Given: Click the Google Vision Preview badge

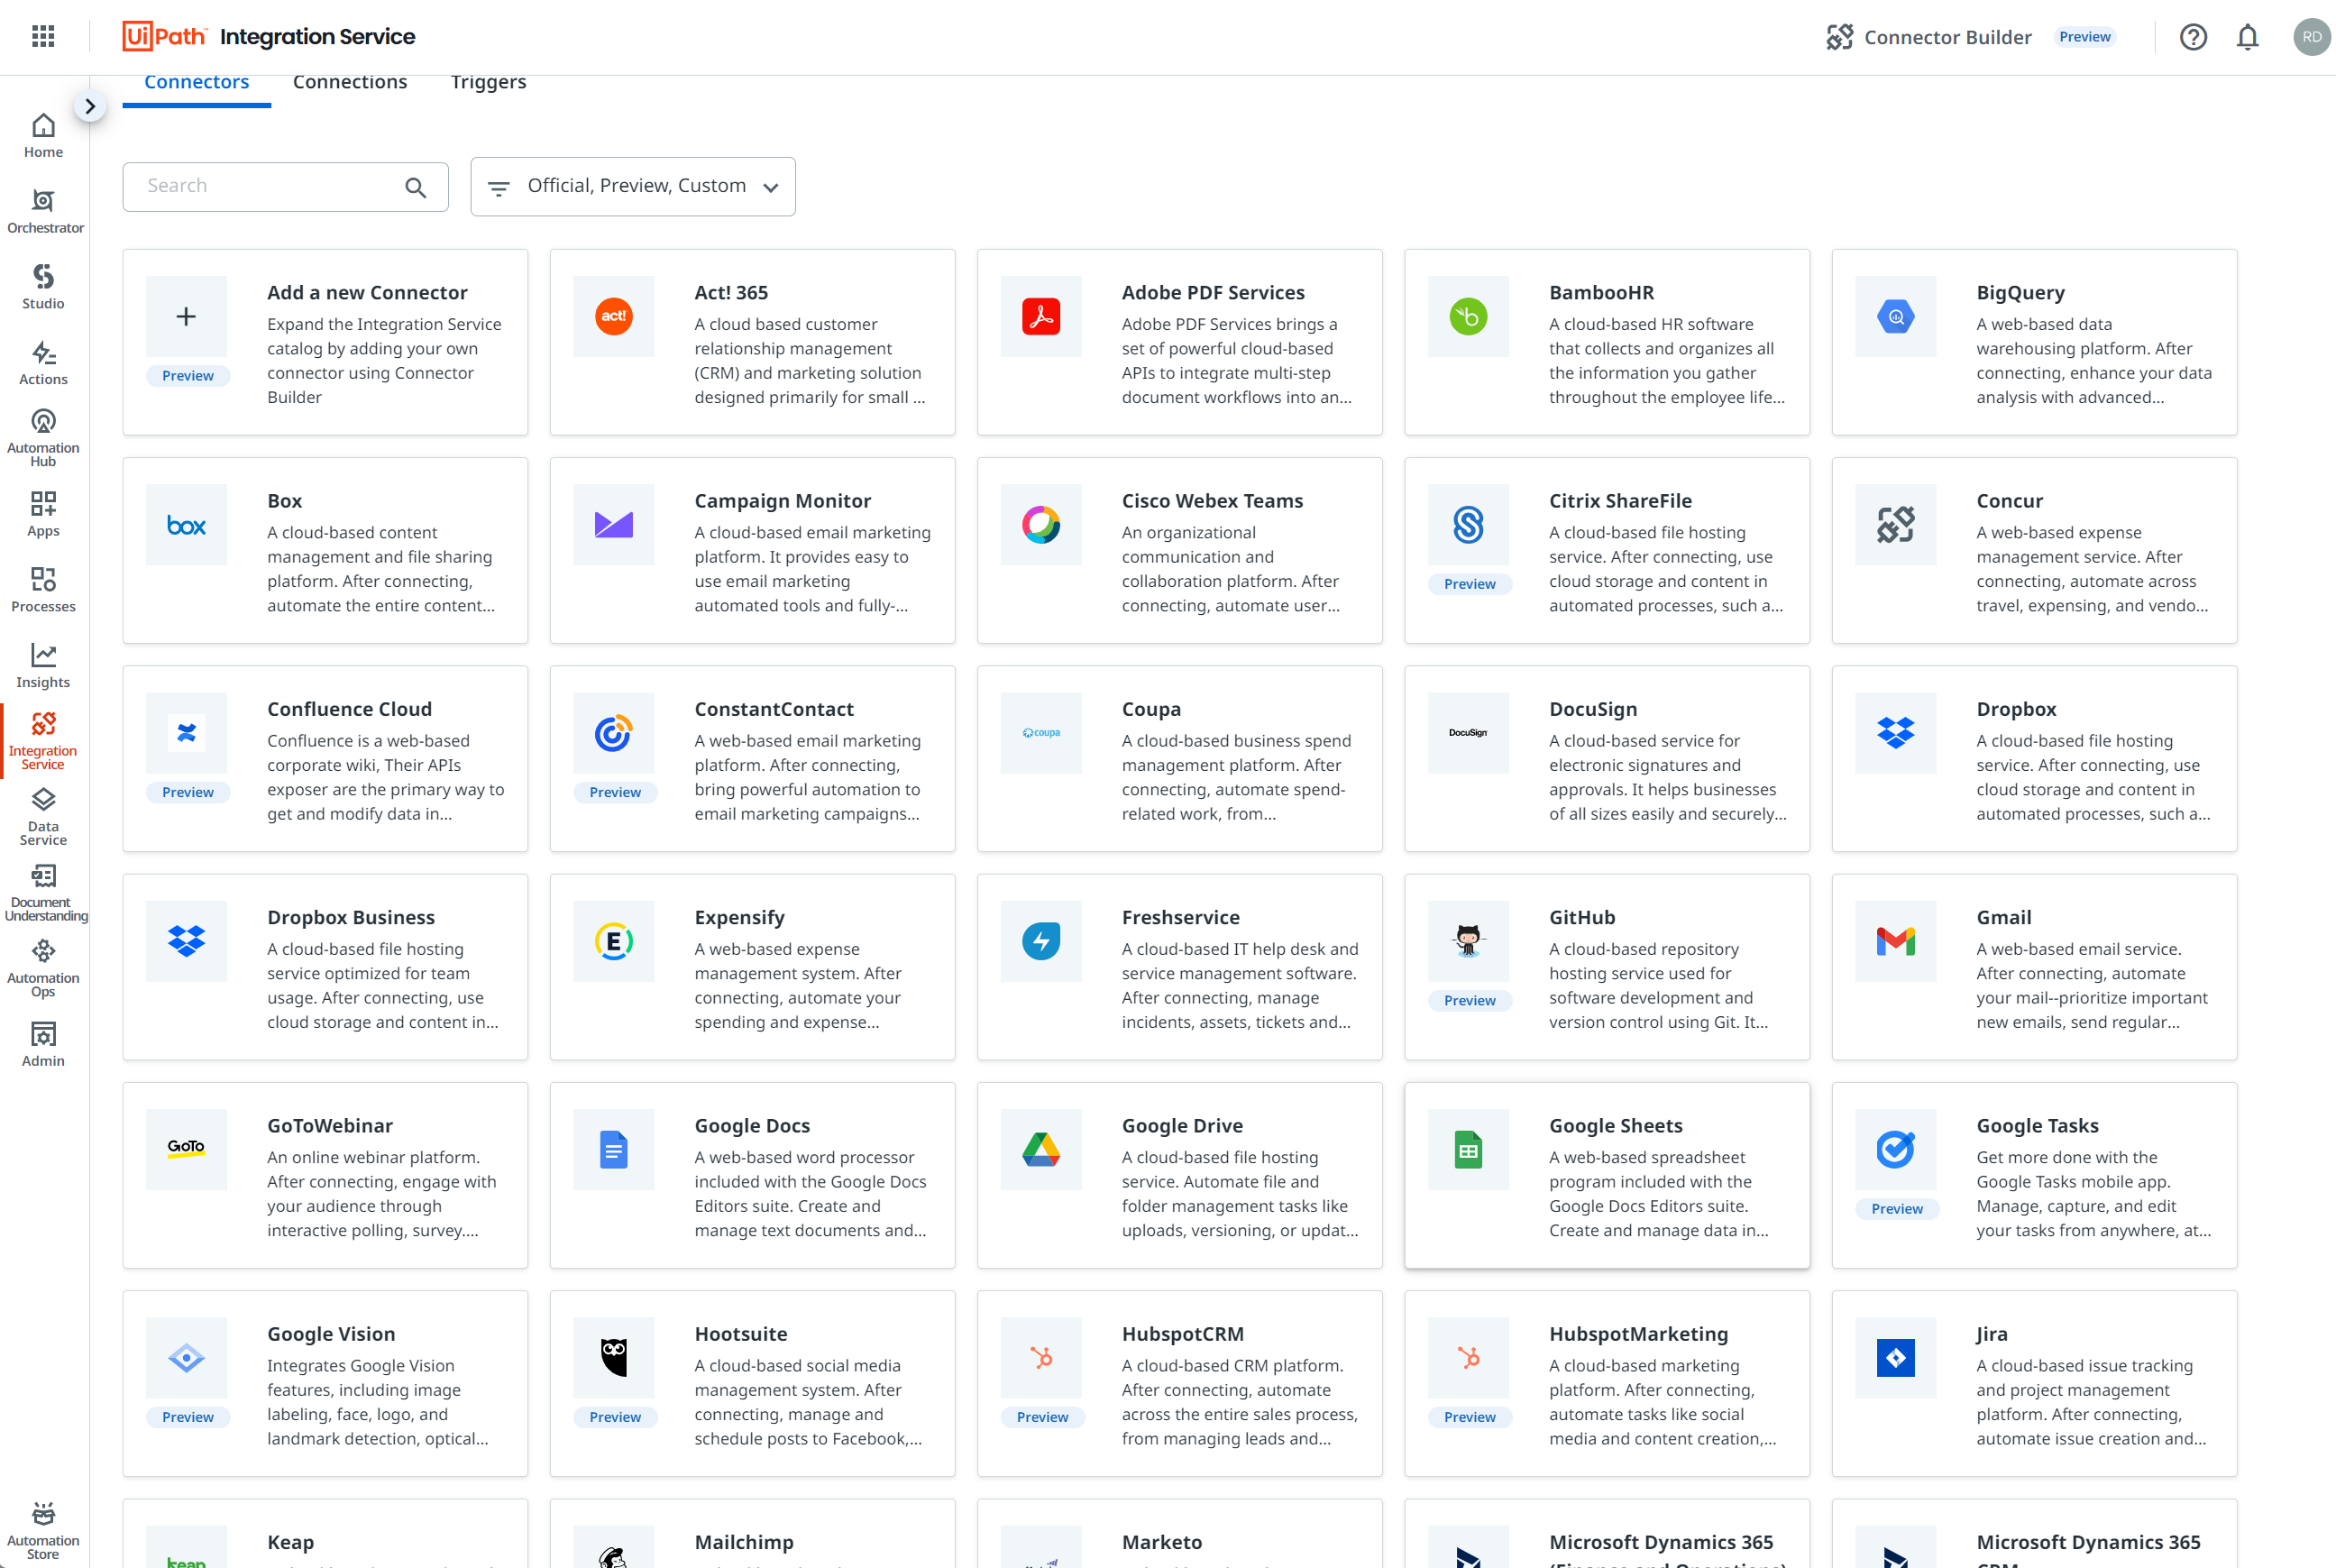Looking at the screenshot, I should click(x=188, y=1417).
